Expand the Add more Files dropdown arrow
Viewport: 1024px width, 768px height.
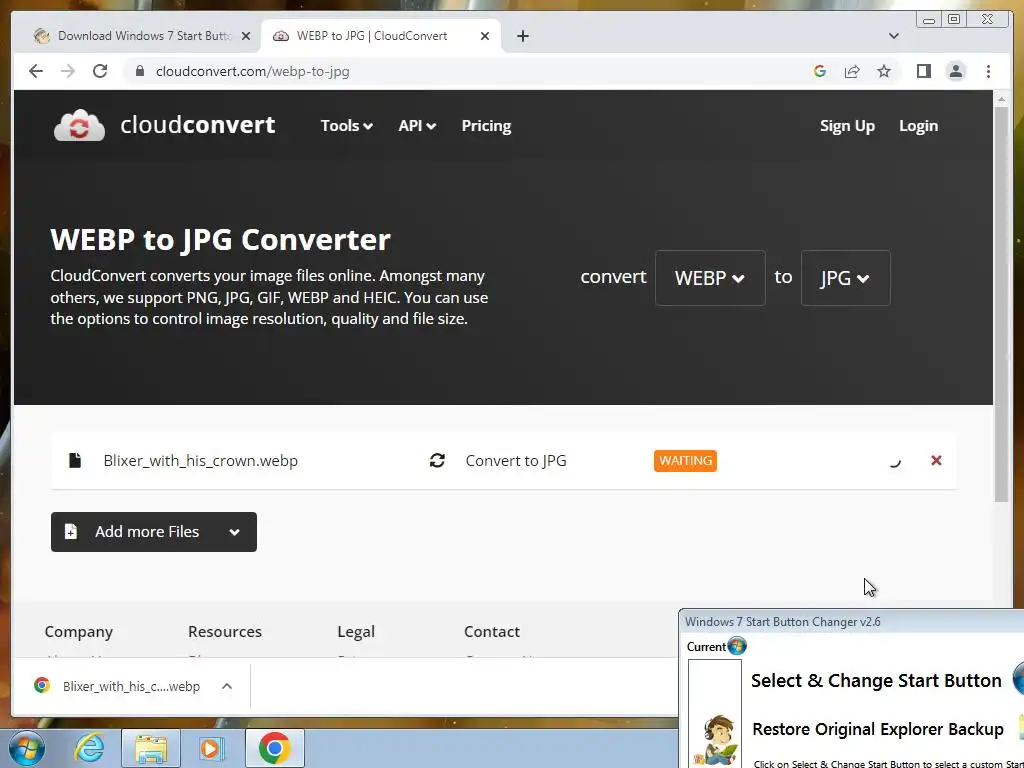coord(234,532)
